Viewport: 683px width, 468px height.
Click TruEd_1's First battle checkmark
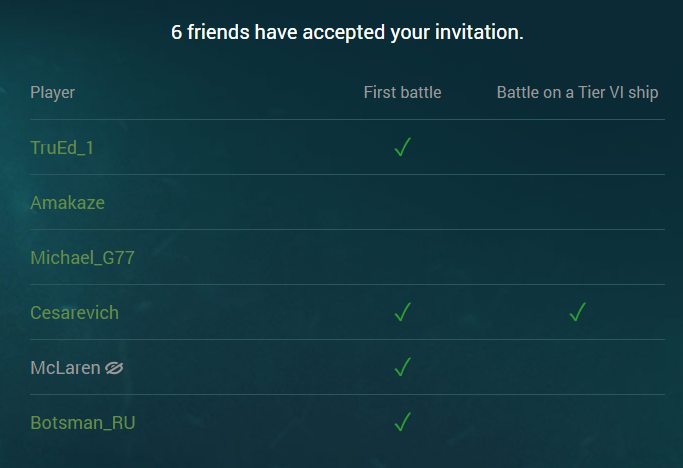tap(402, 147)
